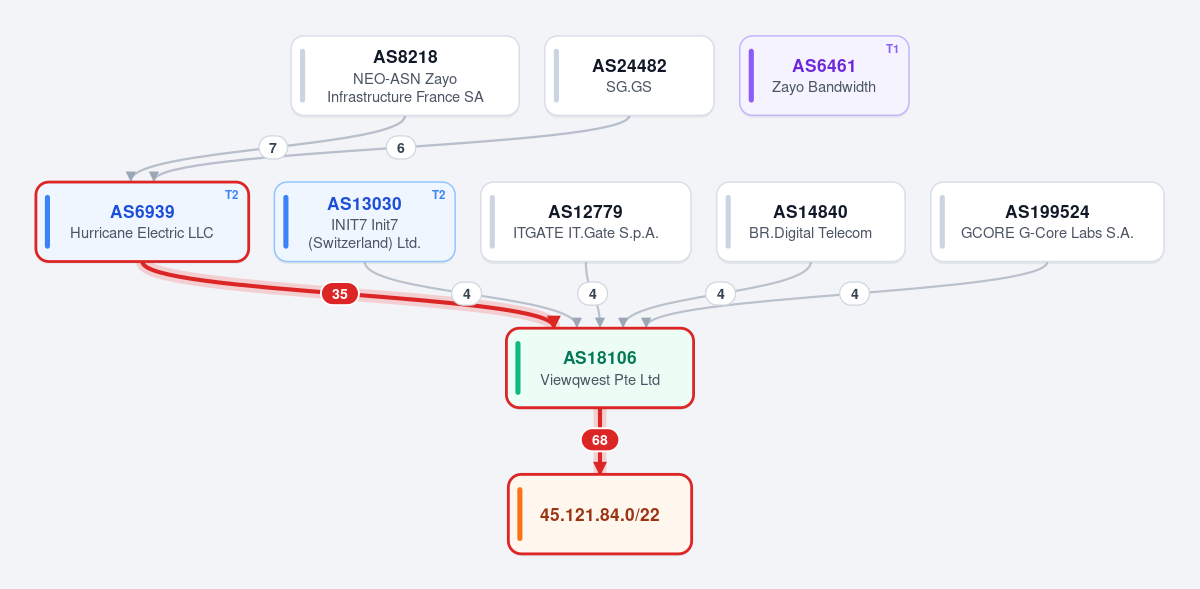Click the AS18106 Viewqwest Pte Ltd node

pyautogui.click(x=600, y=368)
